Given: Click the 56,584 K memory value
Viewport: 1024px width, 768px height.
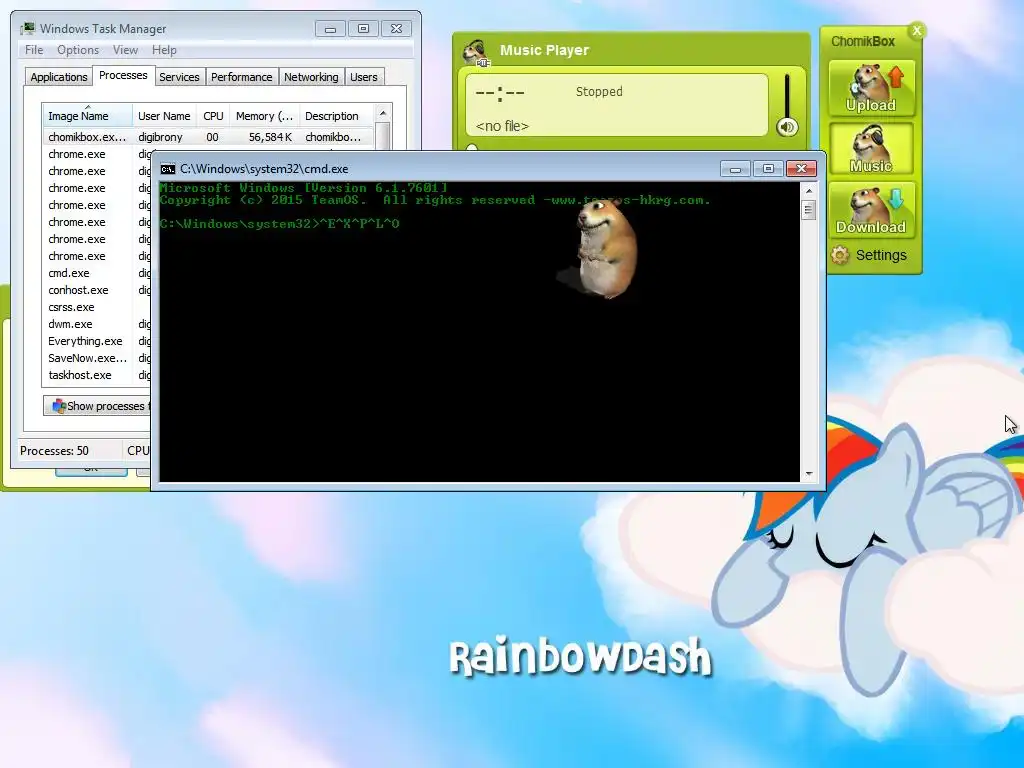Looking at the screenshot, I should click(x=270, y=137).
